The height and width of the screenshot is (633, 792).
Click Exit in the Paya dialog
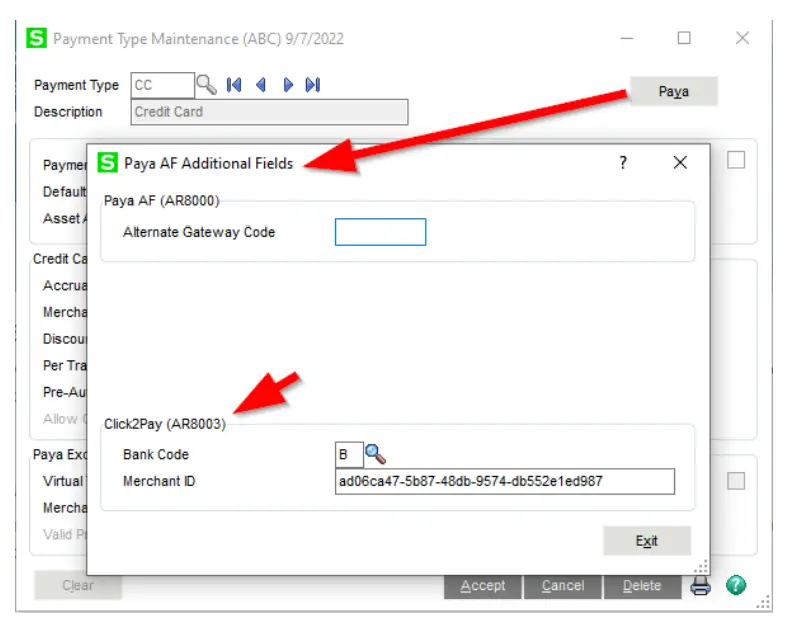(x=647, y=541)
